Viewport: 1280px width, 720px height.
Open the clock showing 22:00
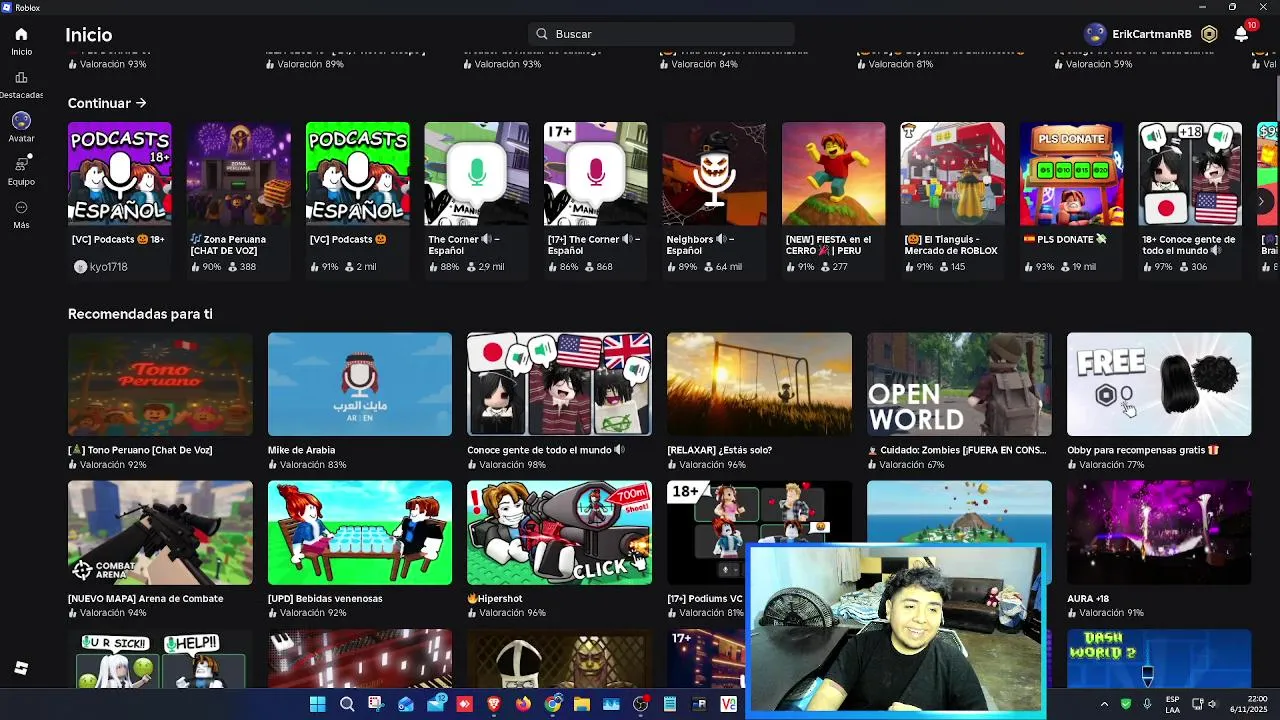1250,704
